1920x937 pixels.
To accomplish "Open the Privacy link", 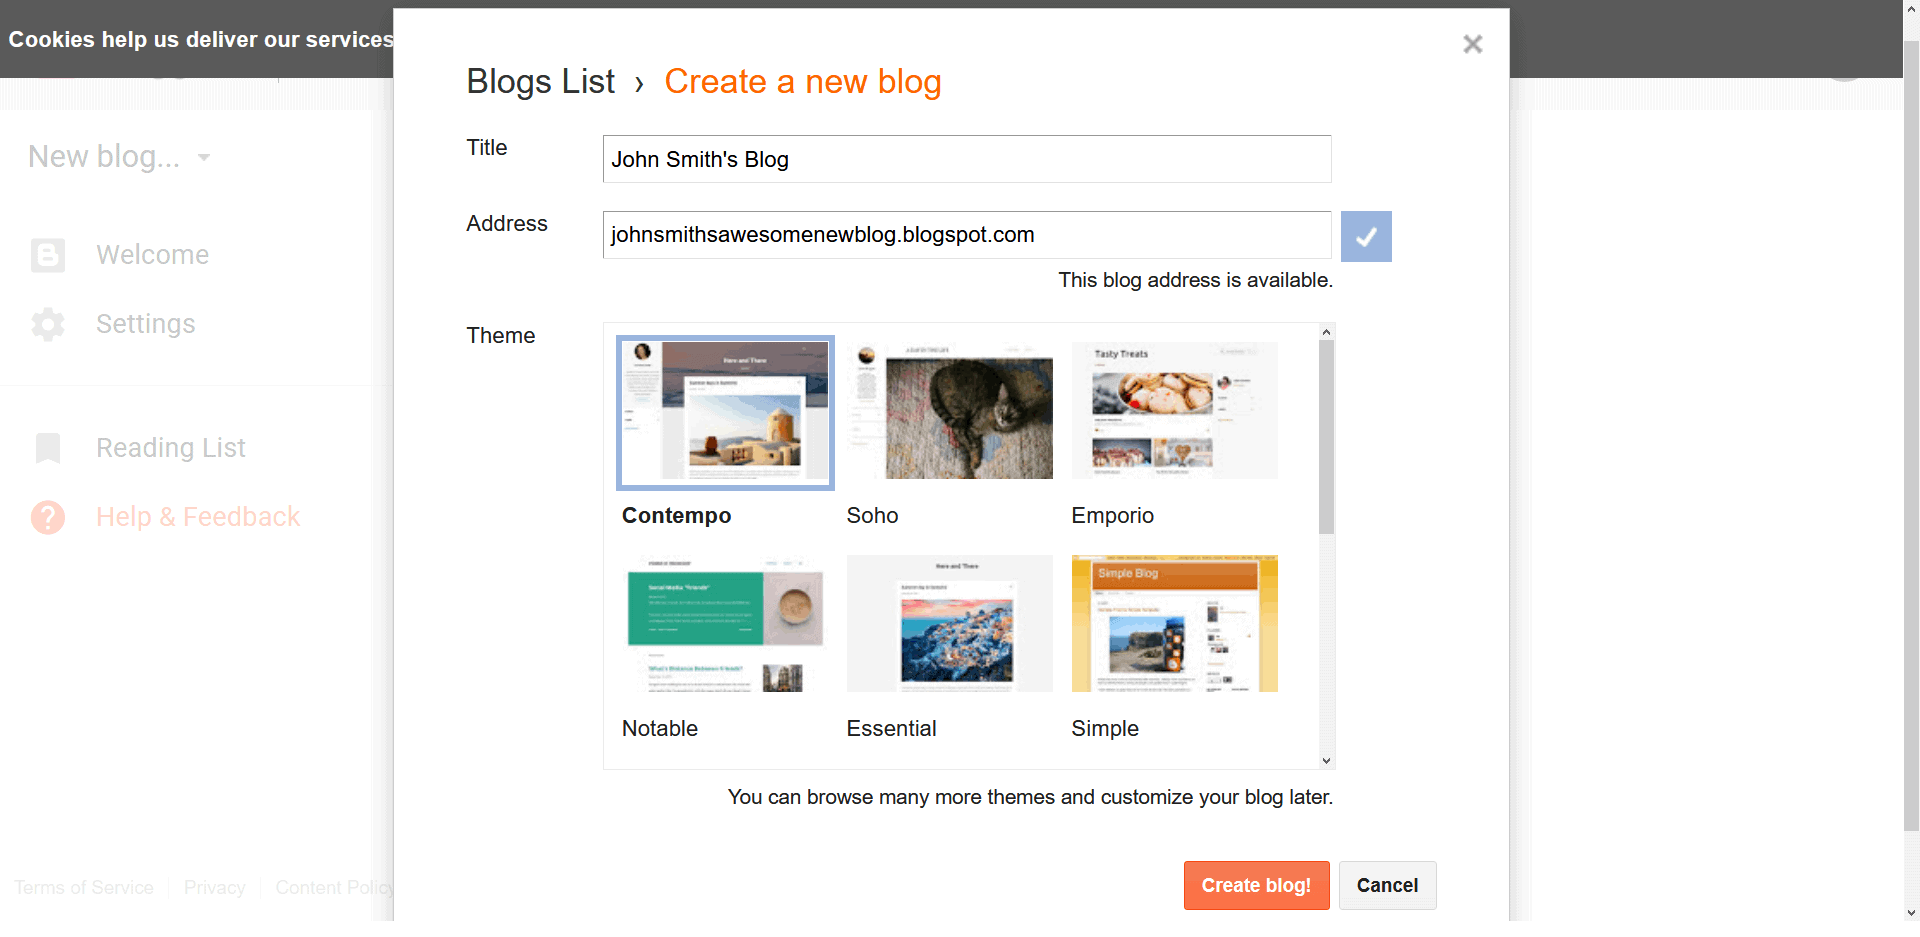I will [214, 887].
